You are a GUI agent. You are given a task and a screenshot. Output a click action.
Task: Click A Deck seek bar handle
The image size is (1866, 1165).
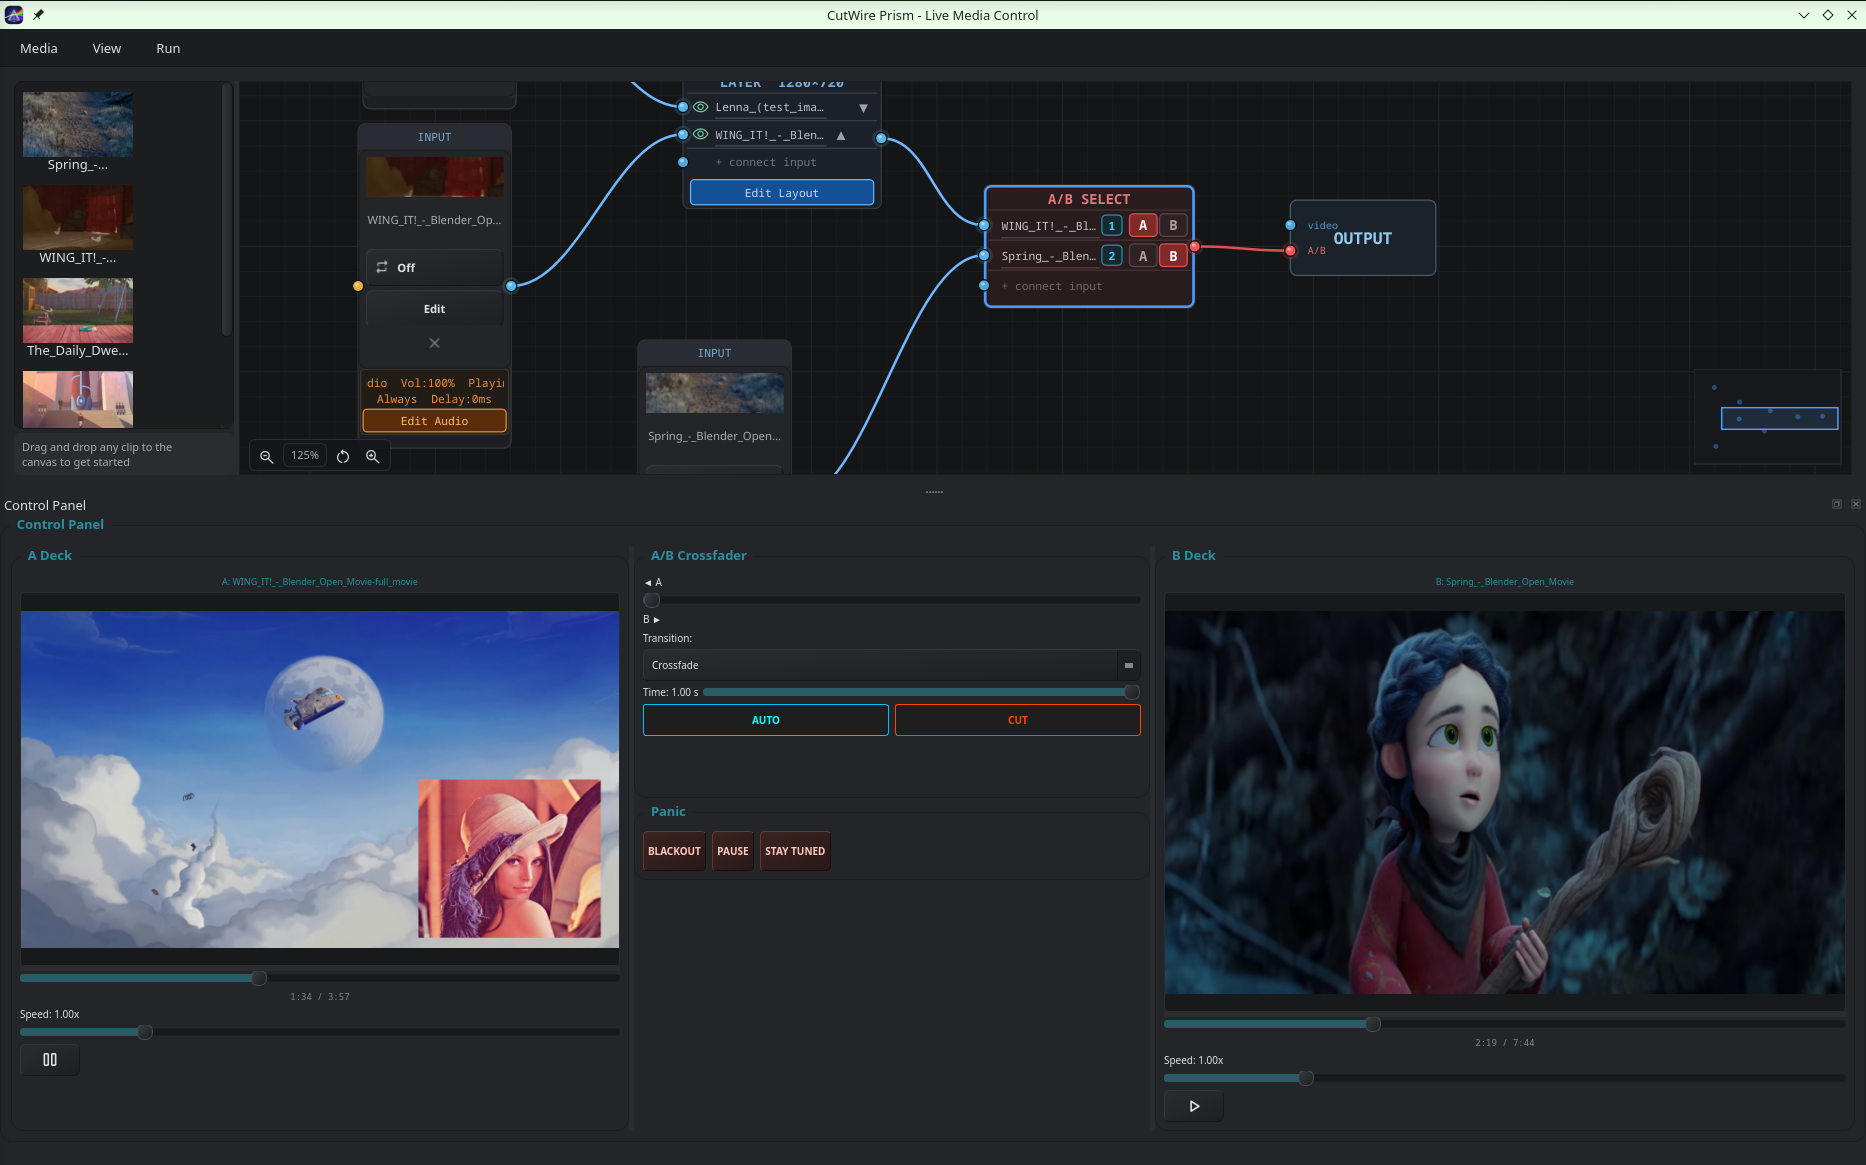tap(259, 978)
